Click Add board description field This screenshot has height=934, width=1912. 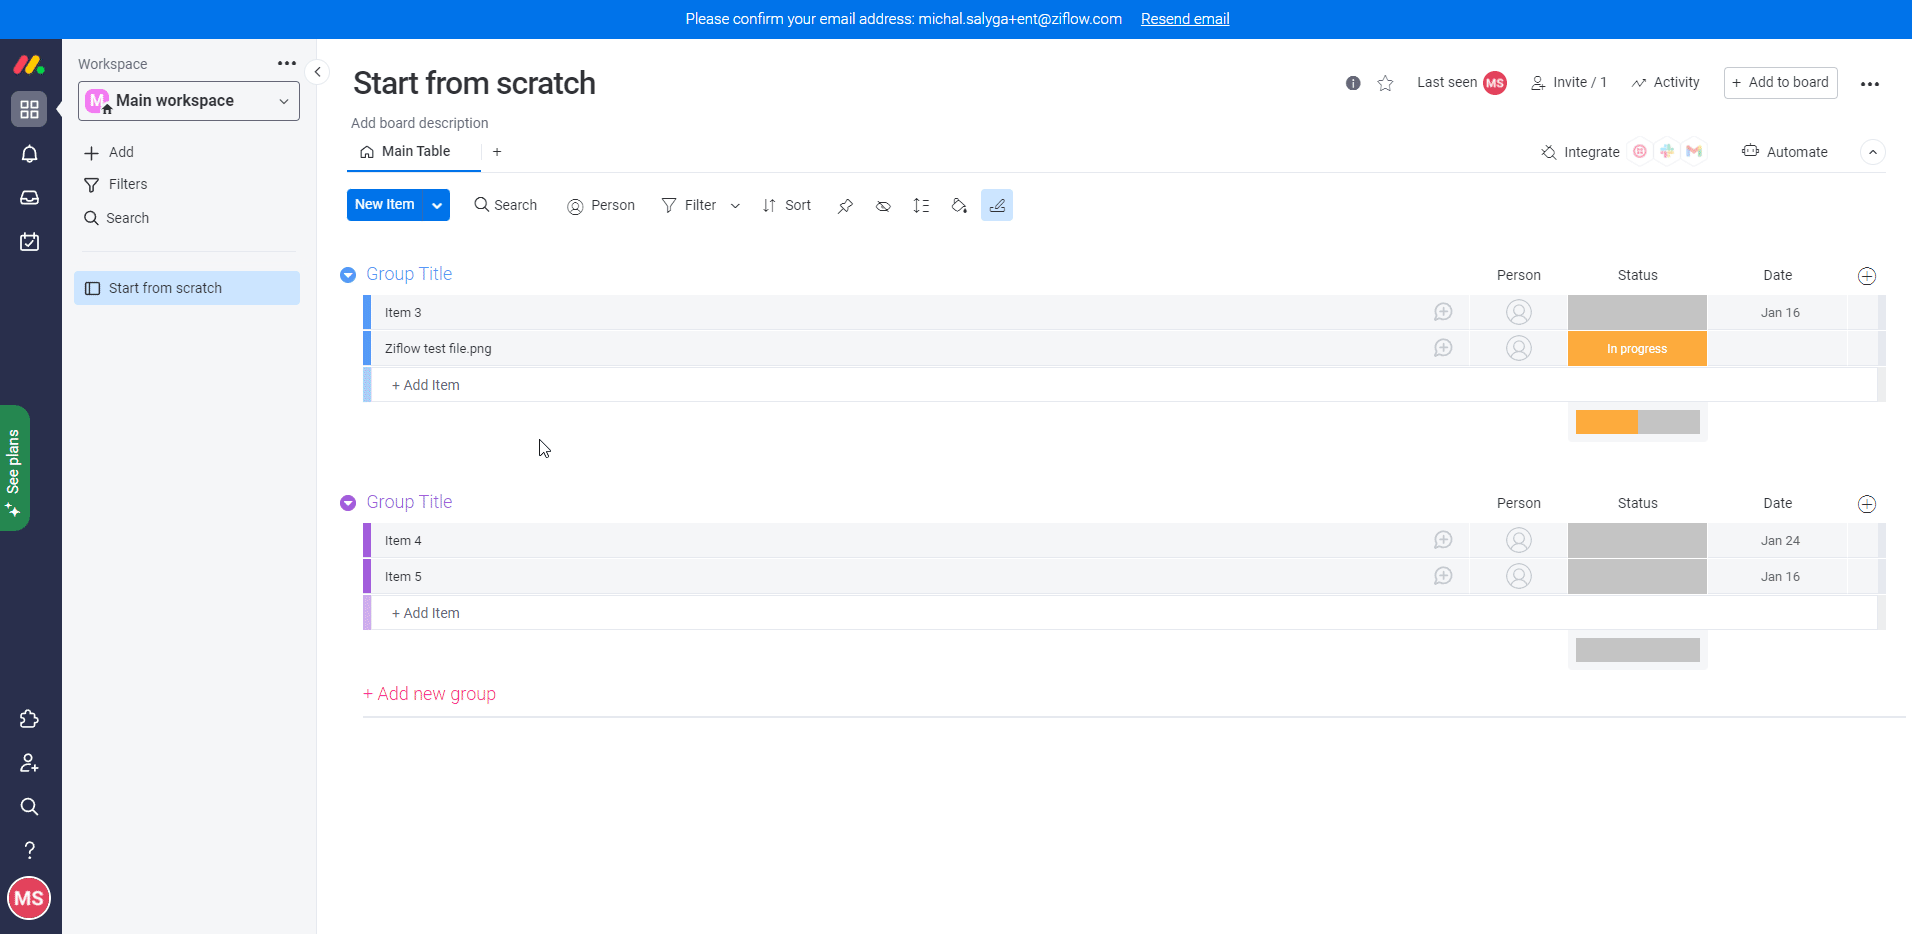pos(420,123)
